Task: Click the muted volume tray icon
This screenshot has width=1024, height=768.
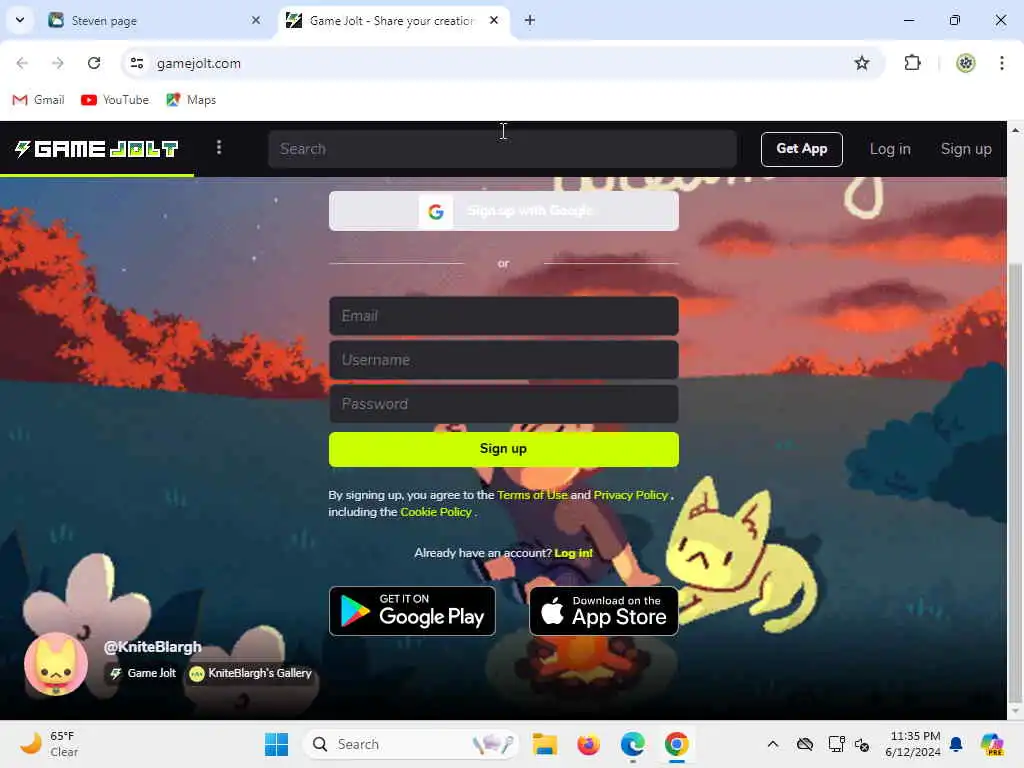Action: click(862, 745)
